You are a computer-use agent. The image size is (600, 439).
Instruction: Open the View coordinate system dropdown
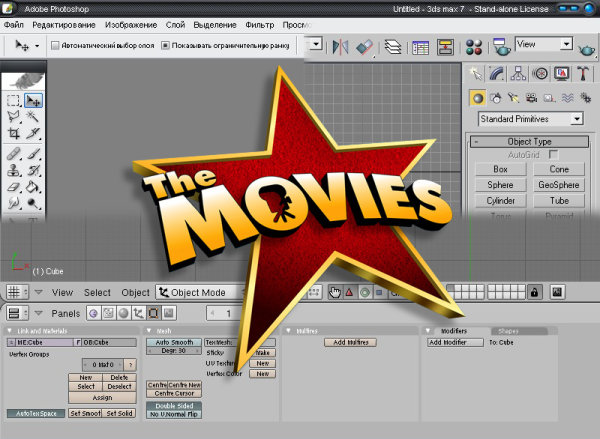[544, 44]
